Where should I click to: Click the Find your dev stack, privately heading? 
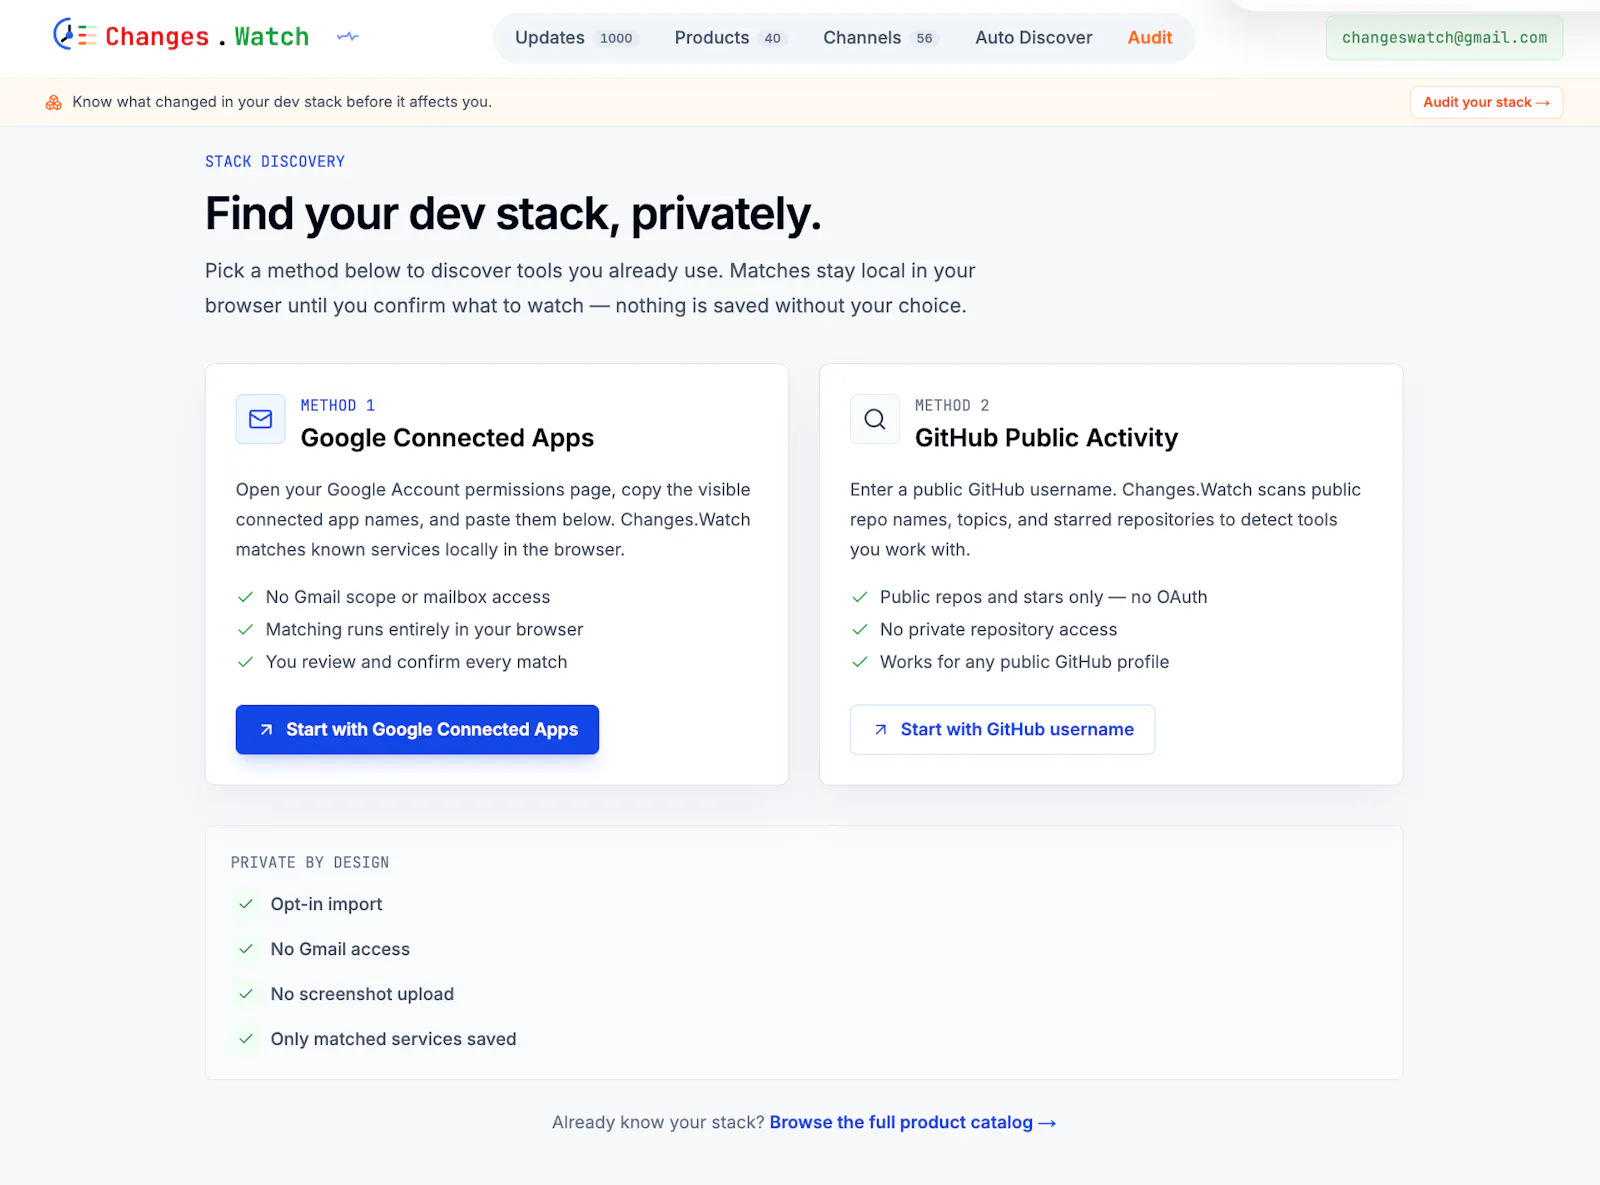click(513, 214)
